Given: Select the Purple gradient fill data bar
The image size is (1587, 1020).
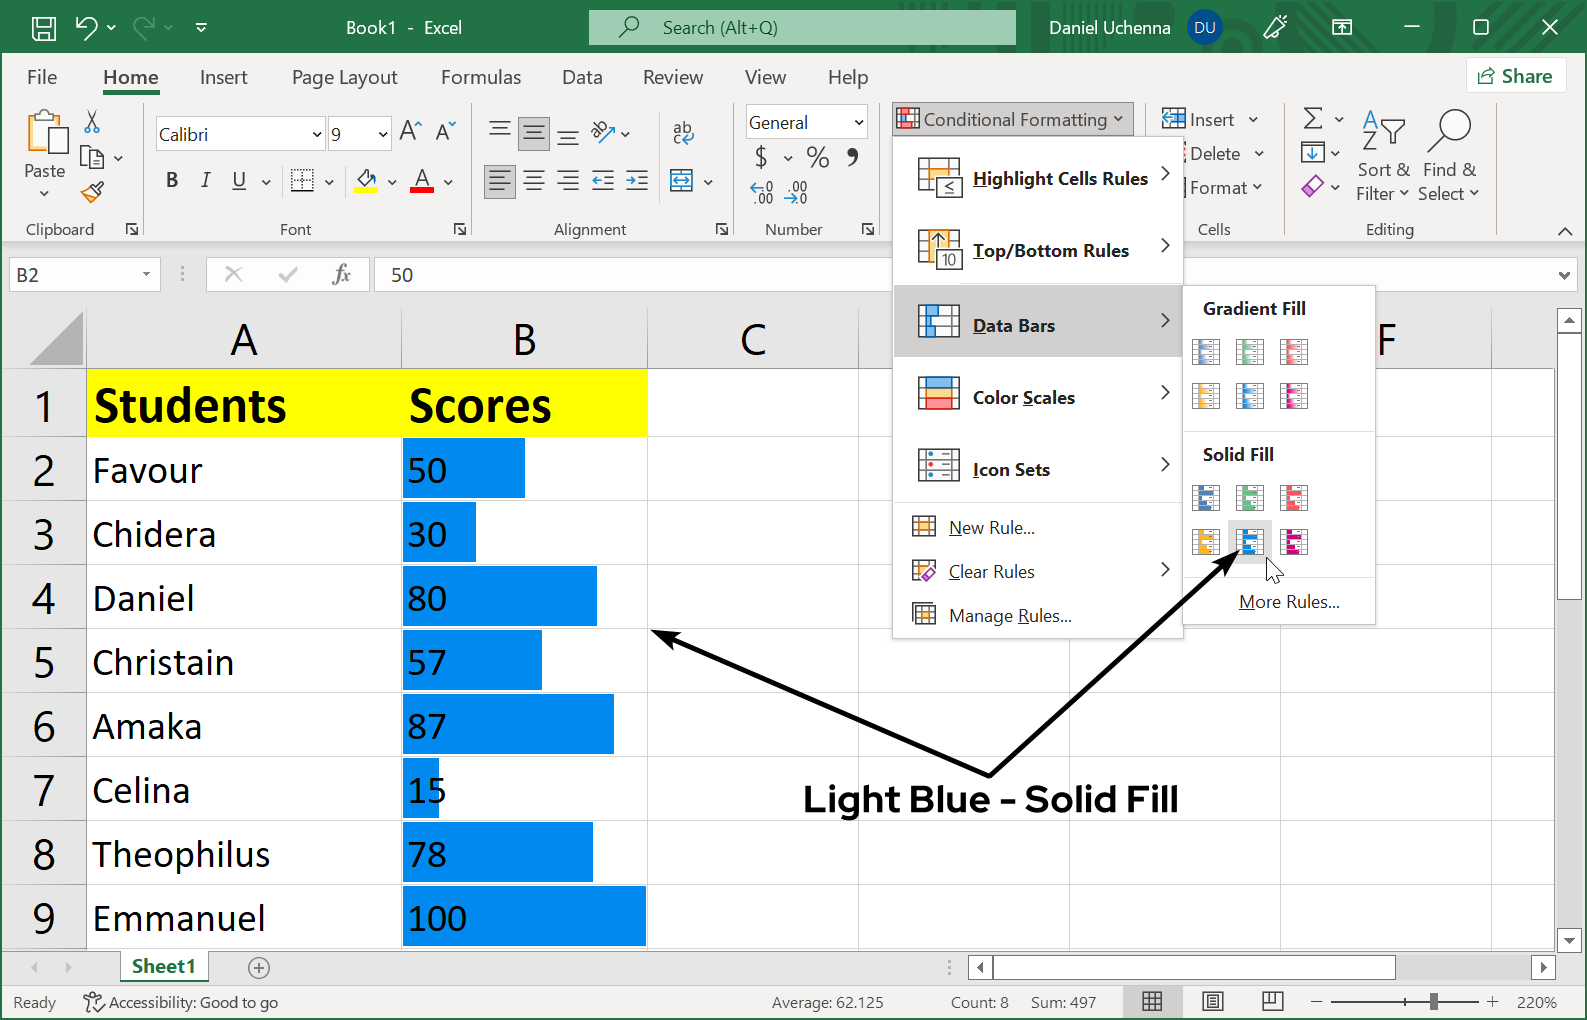Looking at the screenshot, I should (x=1294, y=396).
